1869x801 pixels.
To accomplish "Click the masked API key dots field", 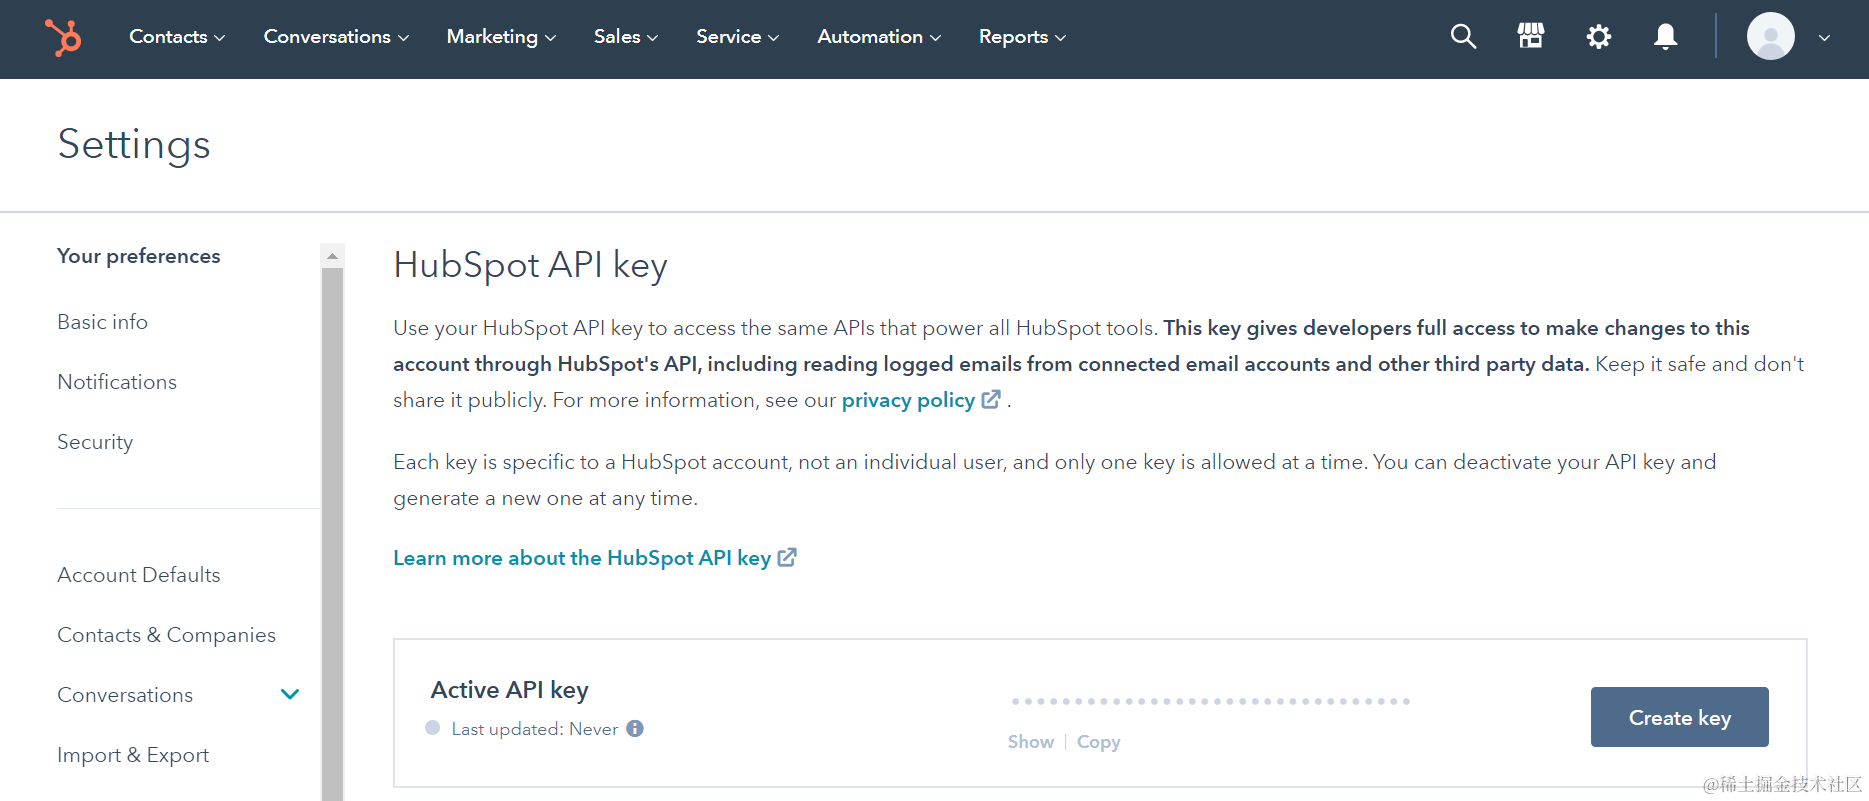I will click(x=1211, y=701).
